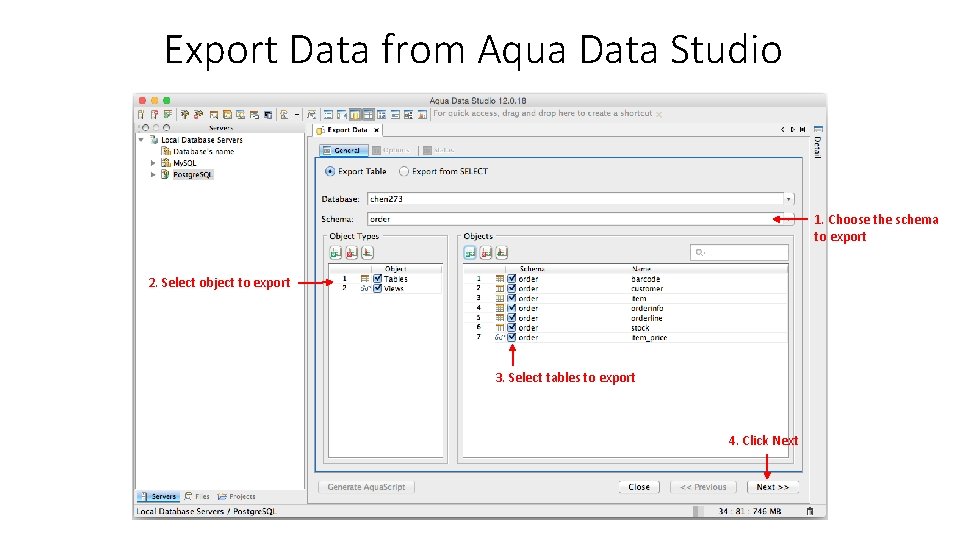This screenshot has height=540, width=960.
Task: Click the orderinfo name cell
Action: click(647, 308)
